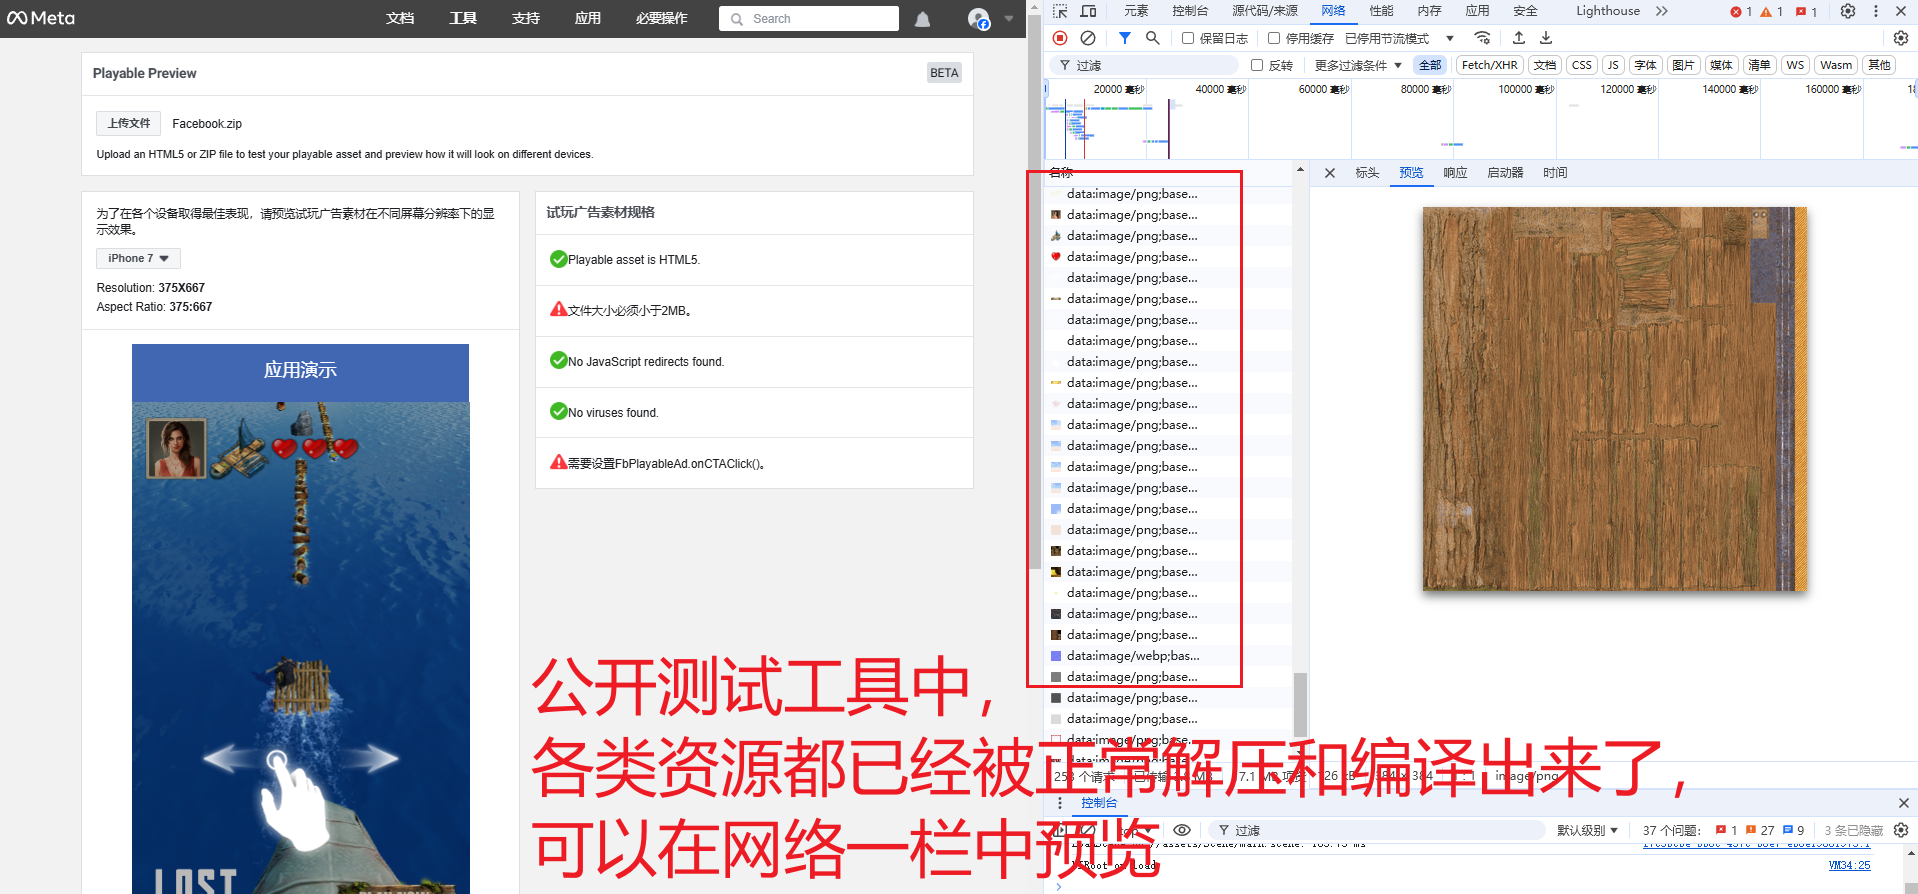Show more DevTools tabs chevron
The width and height of the screenshot is (1918, 894).
pyautogui.click(x=1661, y=11)
